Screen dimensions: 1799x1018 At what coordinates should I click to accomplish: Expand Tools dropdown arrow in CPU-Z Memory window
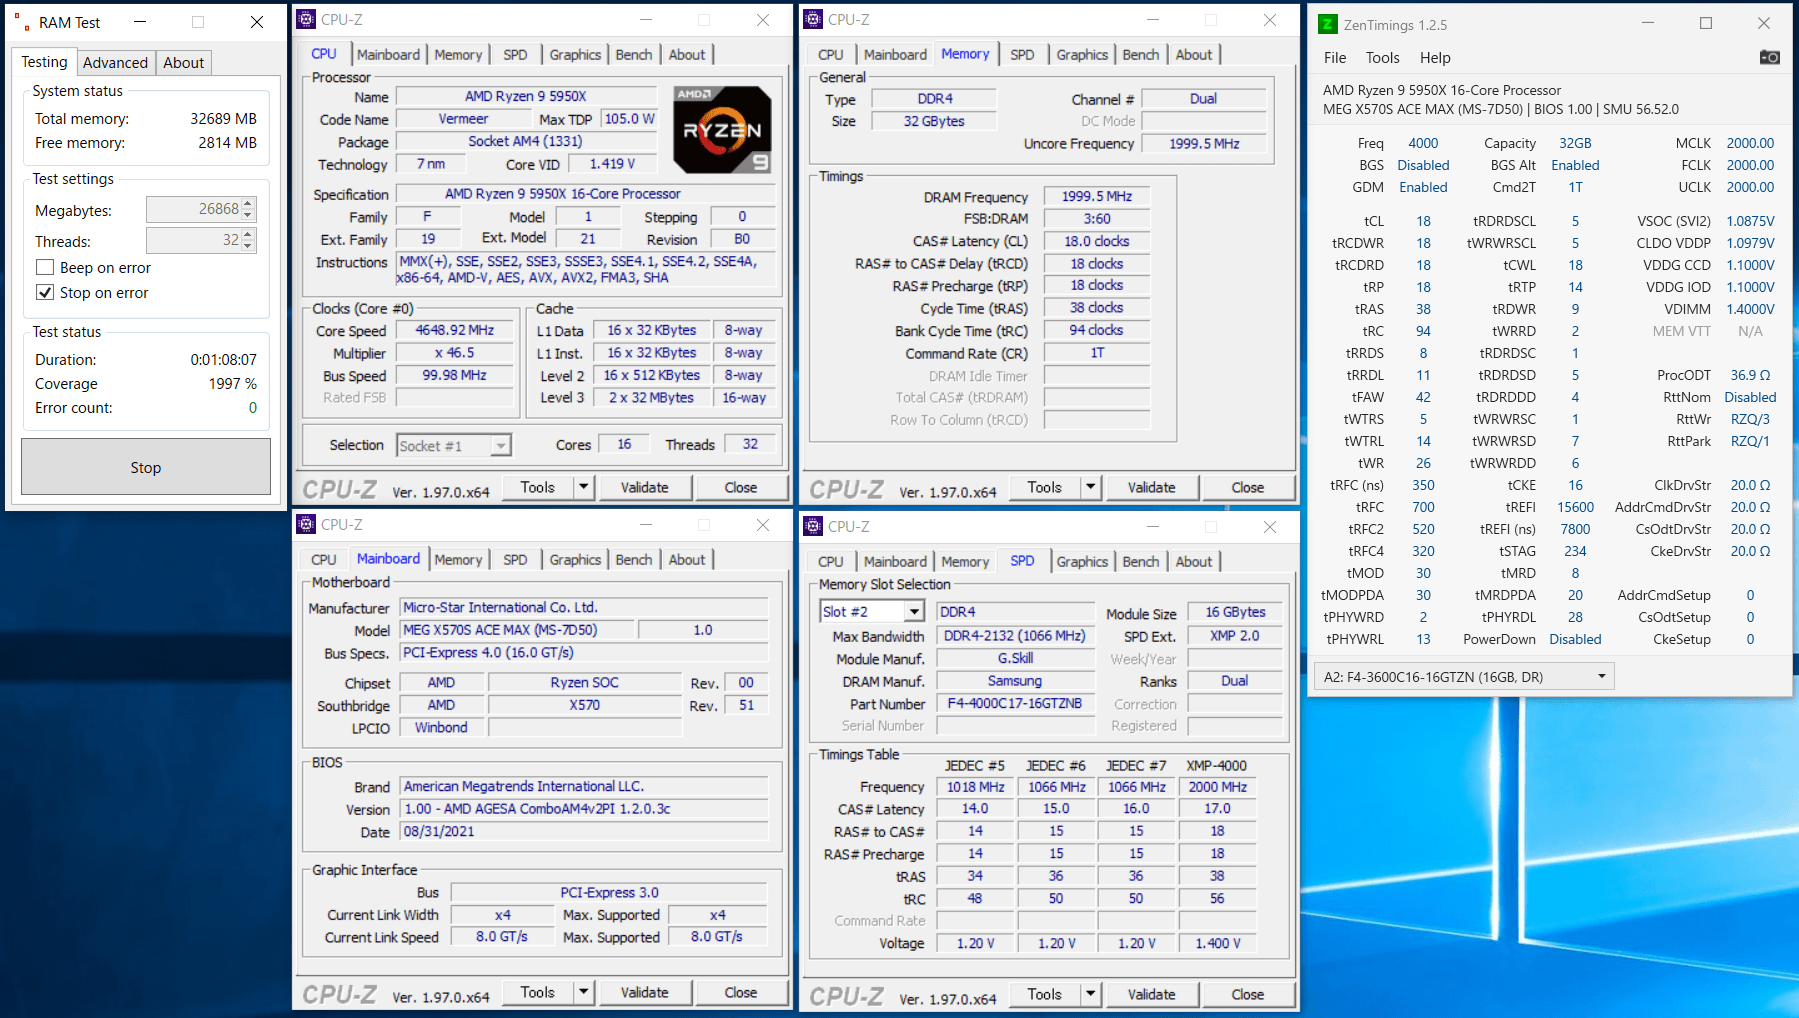1091,487
